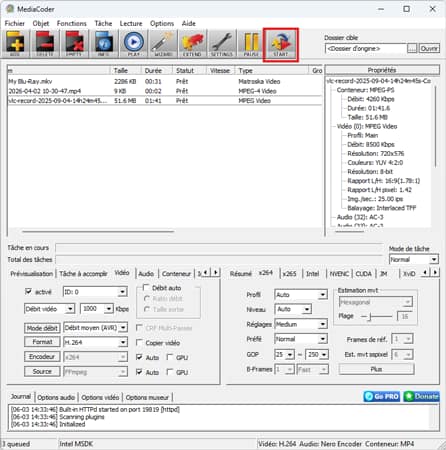
Task: Click the Go PRO button
Action: point(382,396)
